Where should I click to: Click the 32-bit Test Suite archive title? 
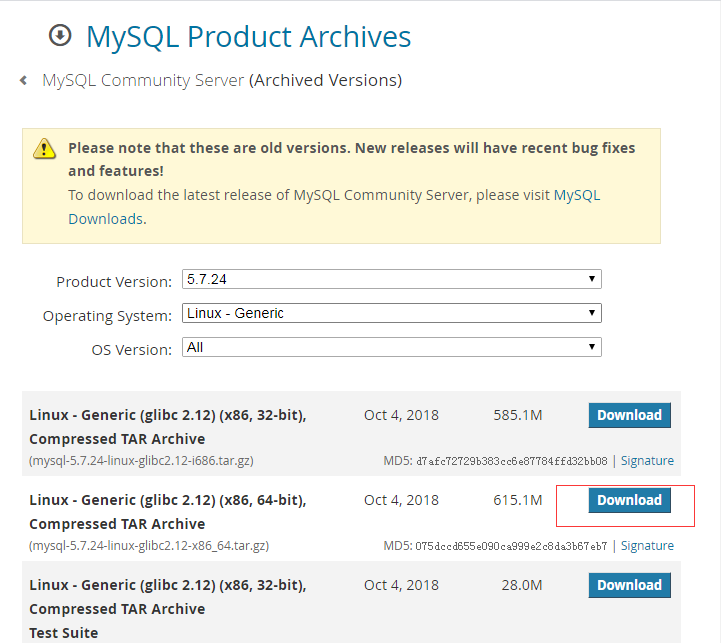(x=168, y=609)
